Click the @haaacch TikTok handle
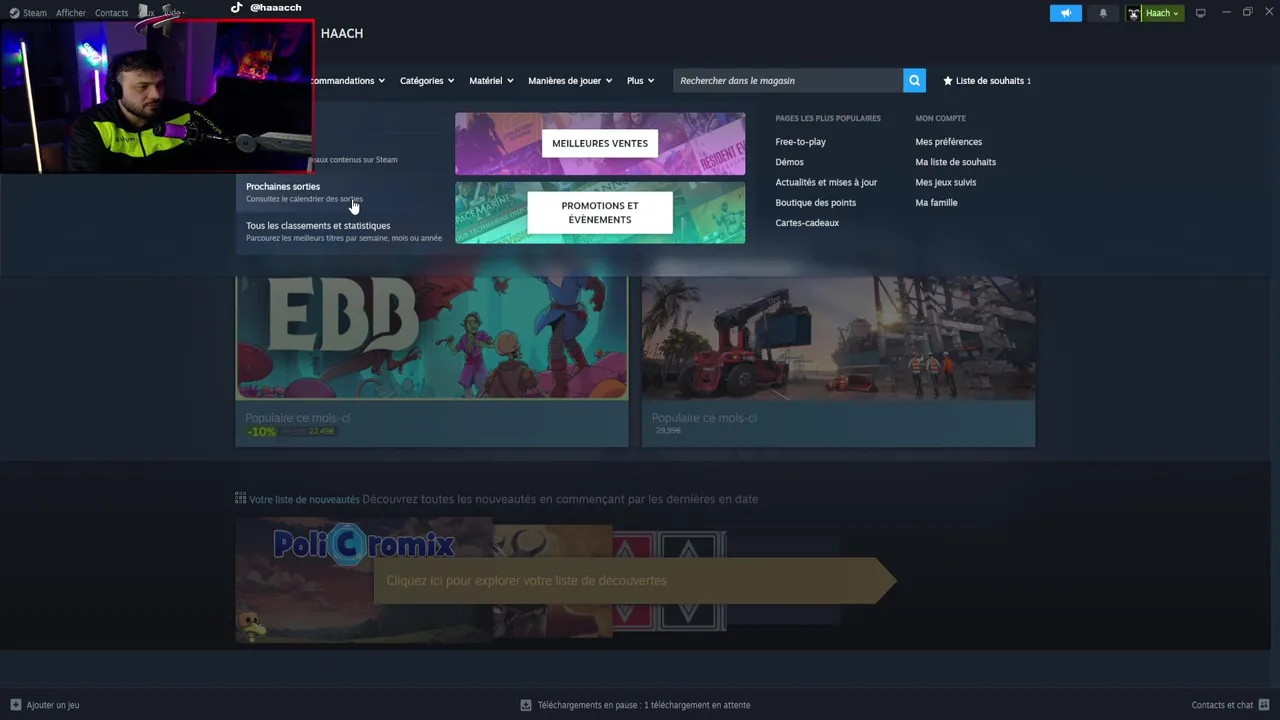Image resolution: width=1280 pixels, height=720 pixels. (275, 7)
